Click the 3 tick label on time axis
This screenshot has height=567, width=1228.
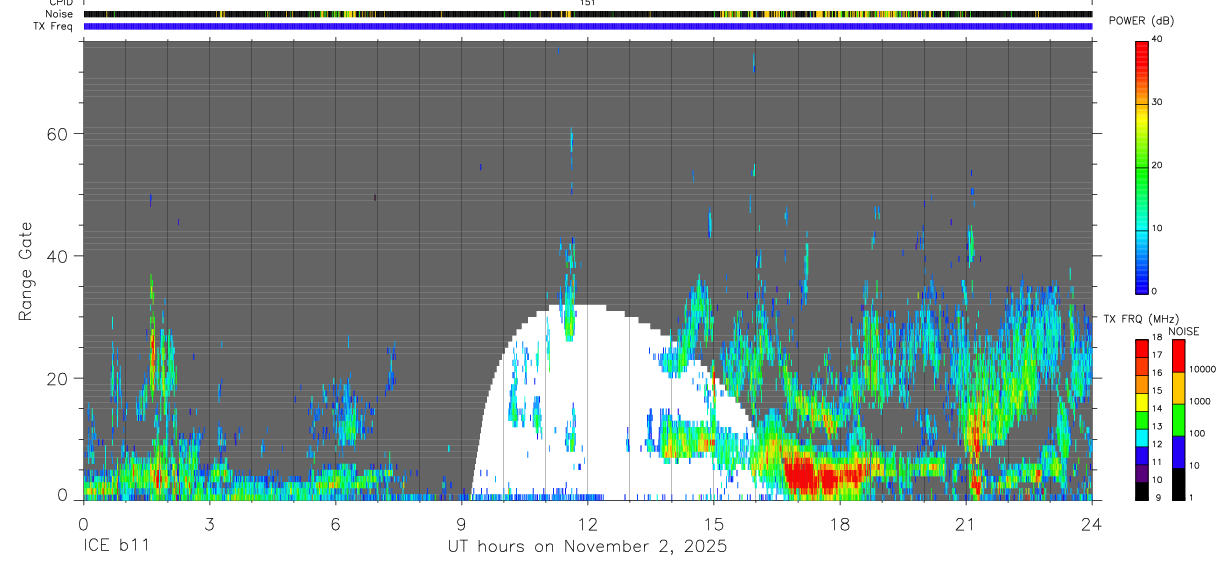(209, 523)
